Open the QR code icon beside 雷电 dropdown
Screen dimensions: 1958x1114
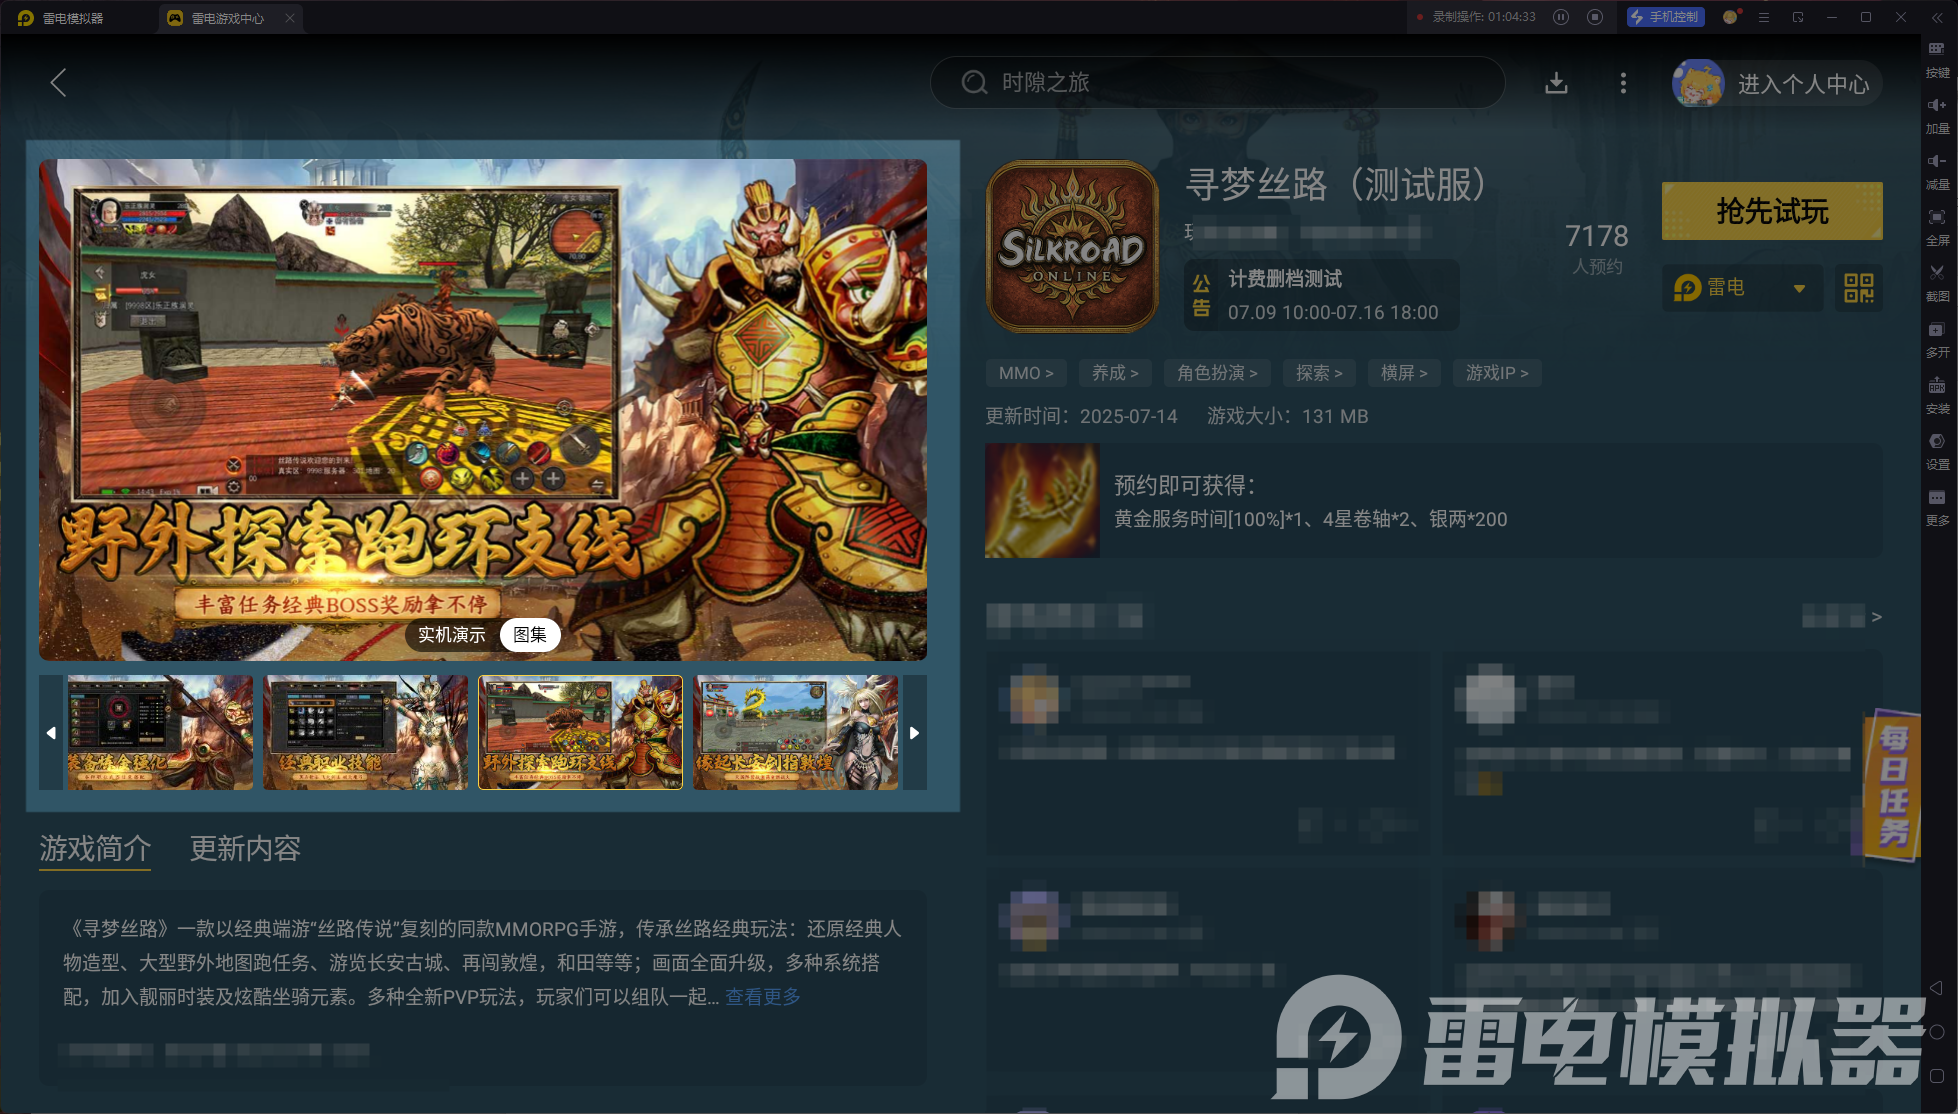tap(1858, 288)
